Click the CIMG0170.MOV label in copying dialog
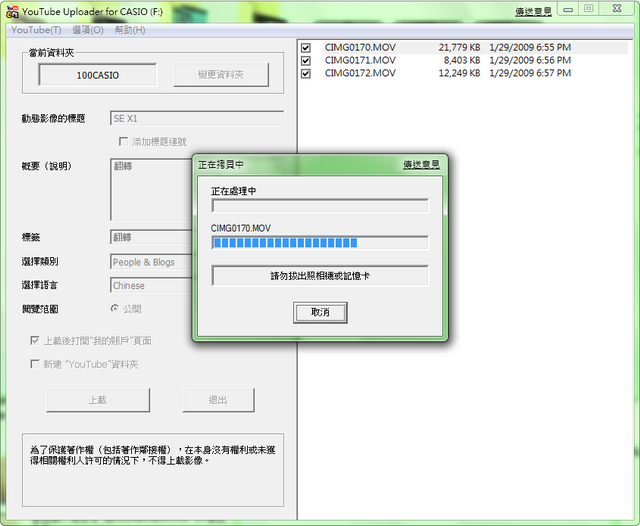Image resolution: width=640 pixels, height=526 pixels. [240, 228]
